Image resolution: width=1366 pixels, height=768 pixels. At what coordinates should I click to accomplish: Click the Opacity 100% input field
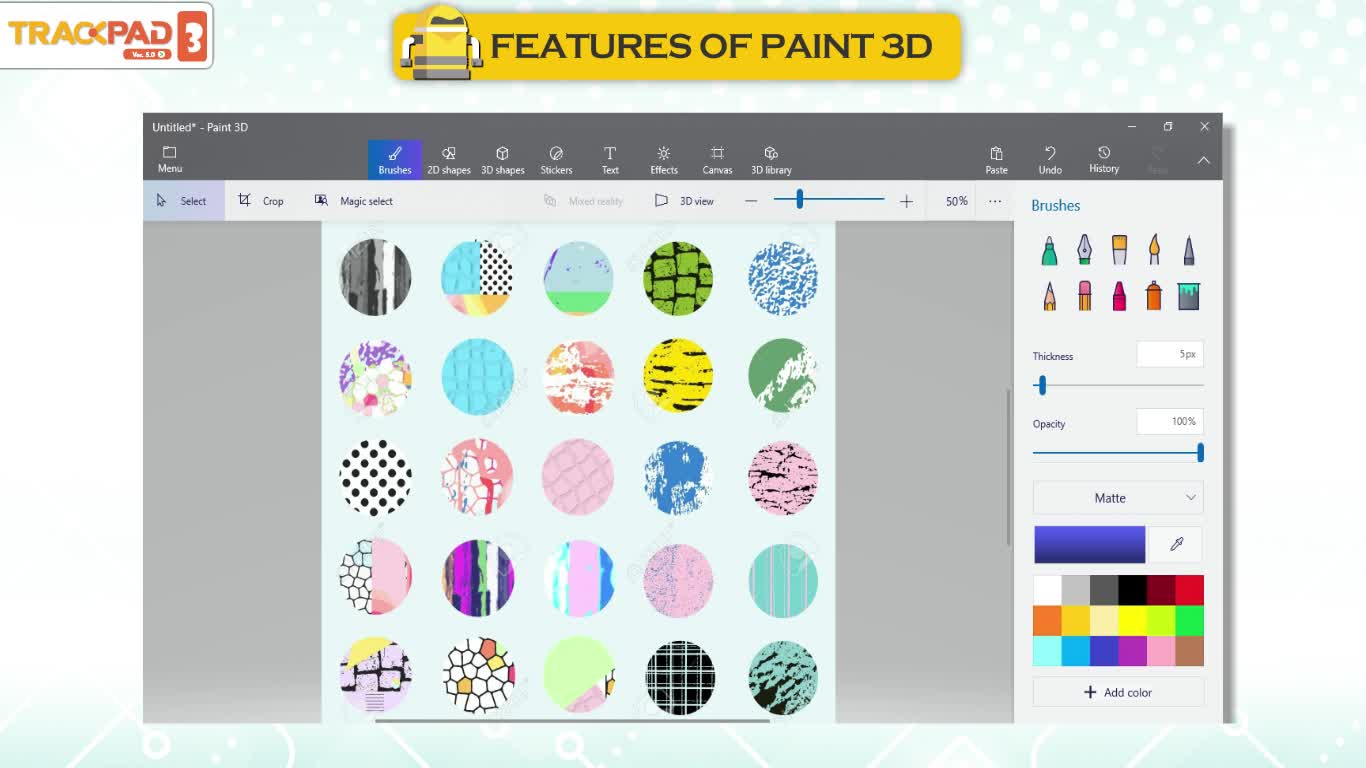(x=1170, y=421)
